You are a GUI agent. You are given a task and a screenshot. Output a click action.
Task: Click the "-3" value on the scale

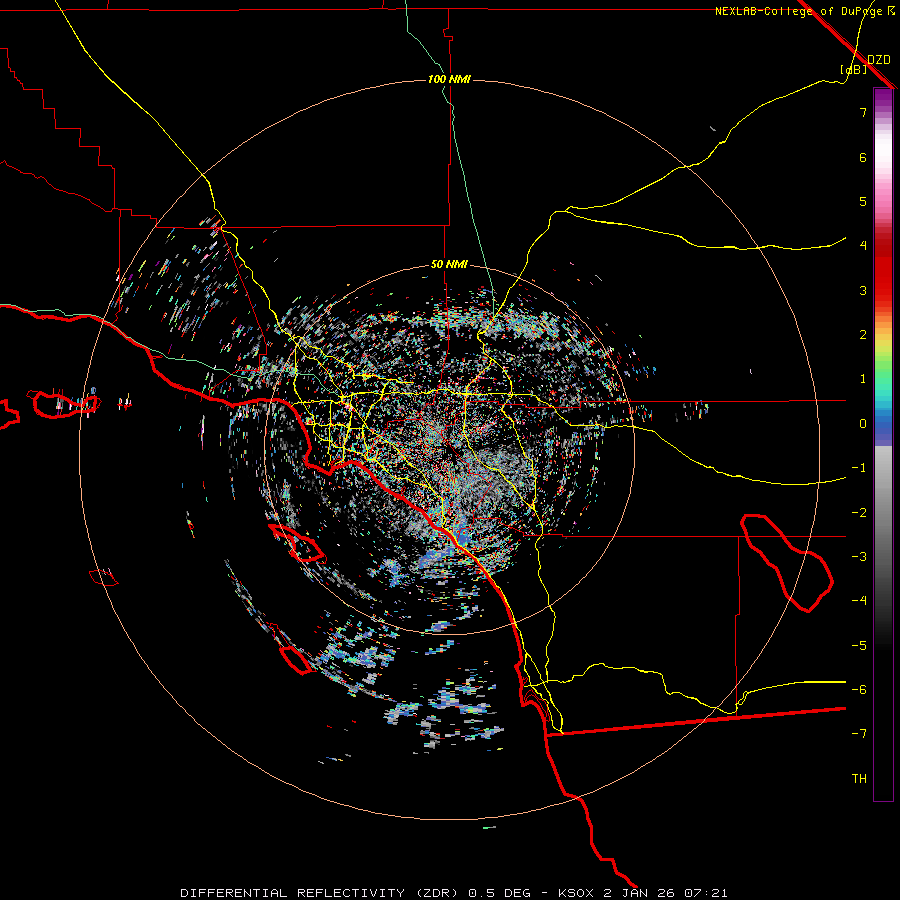click(x=859, y=557)
